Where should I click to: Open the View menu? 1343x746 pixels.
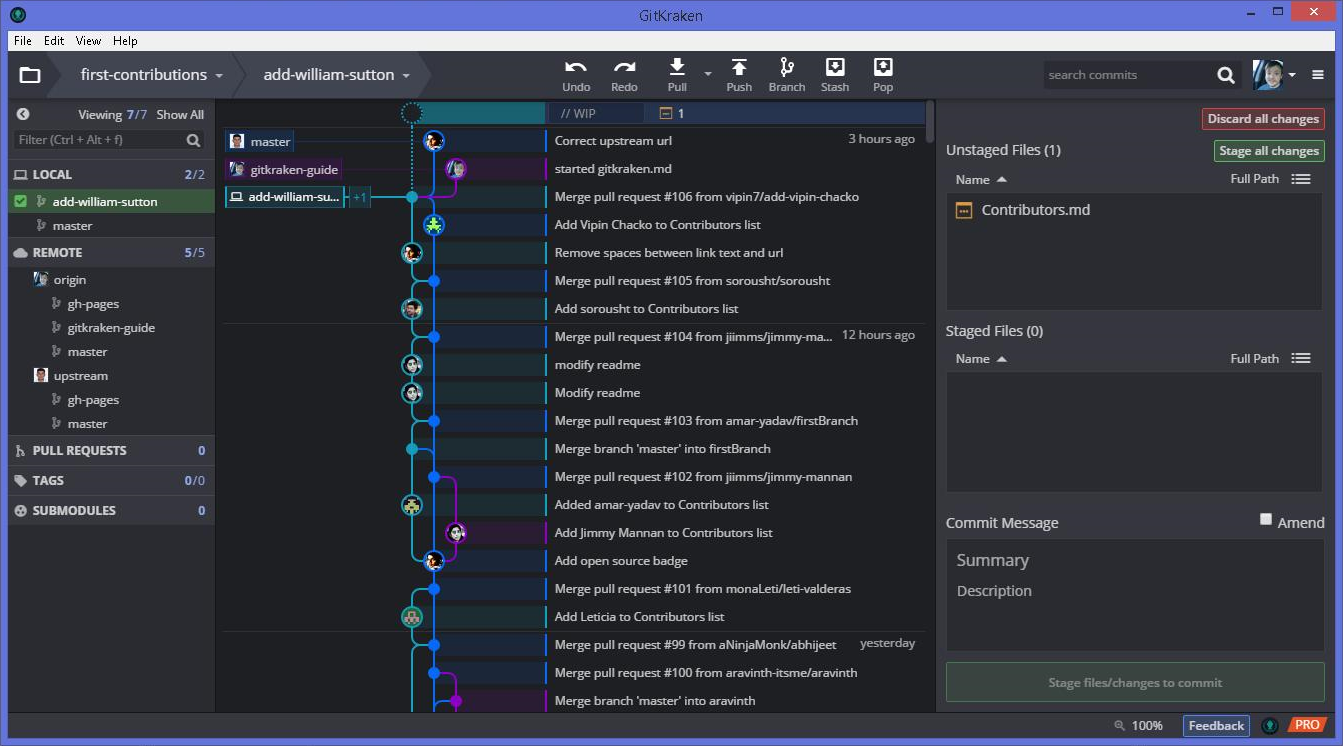point(88,41)
